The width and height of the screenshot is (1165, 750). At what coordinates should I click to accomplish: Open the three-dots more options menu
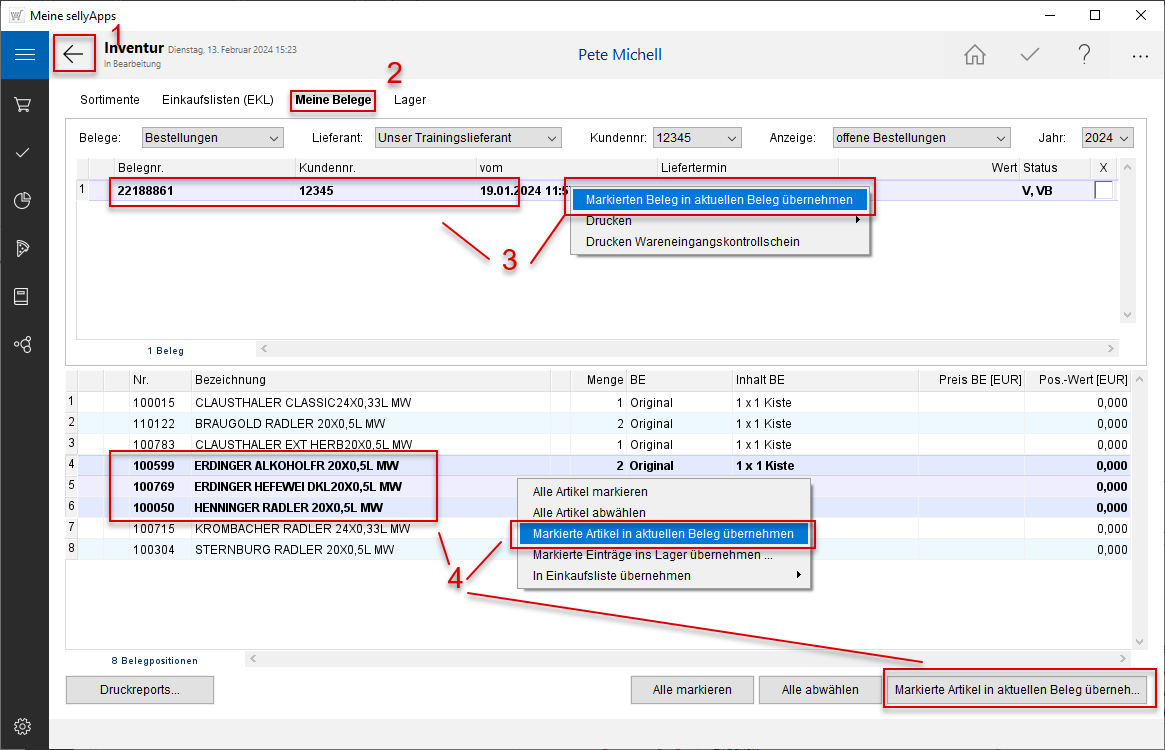pyautogui.click(x=1140, y=57)
